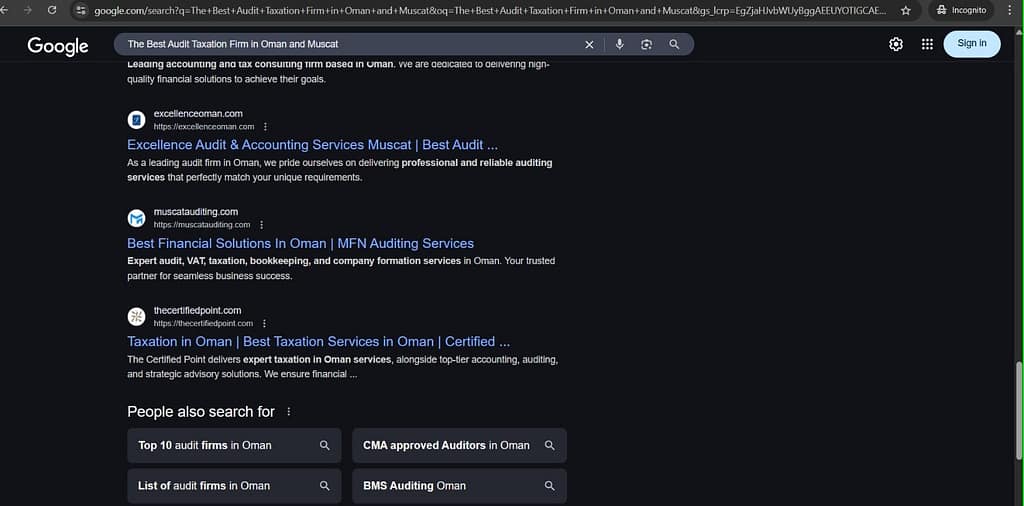Click the URL in the address bar
1024x506 pixels.
coord(491,11)
